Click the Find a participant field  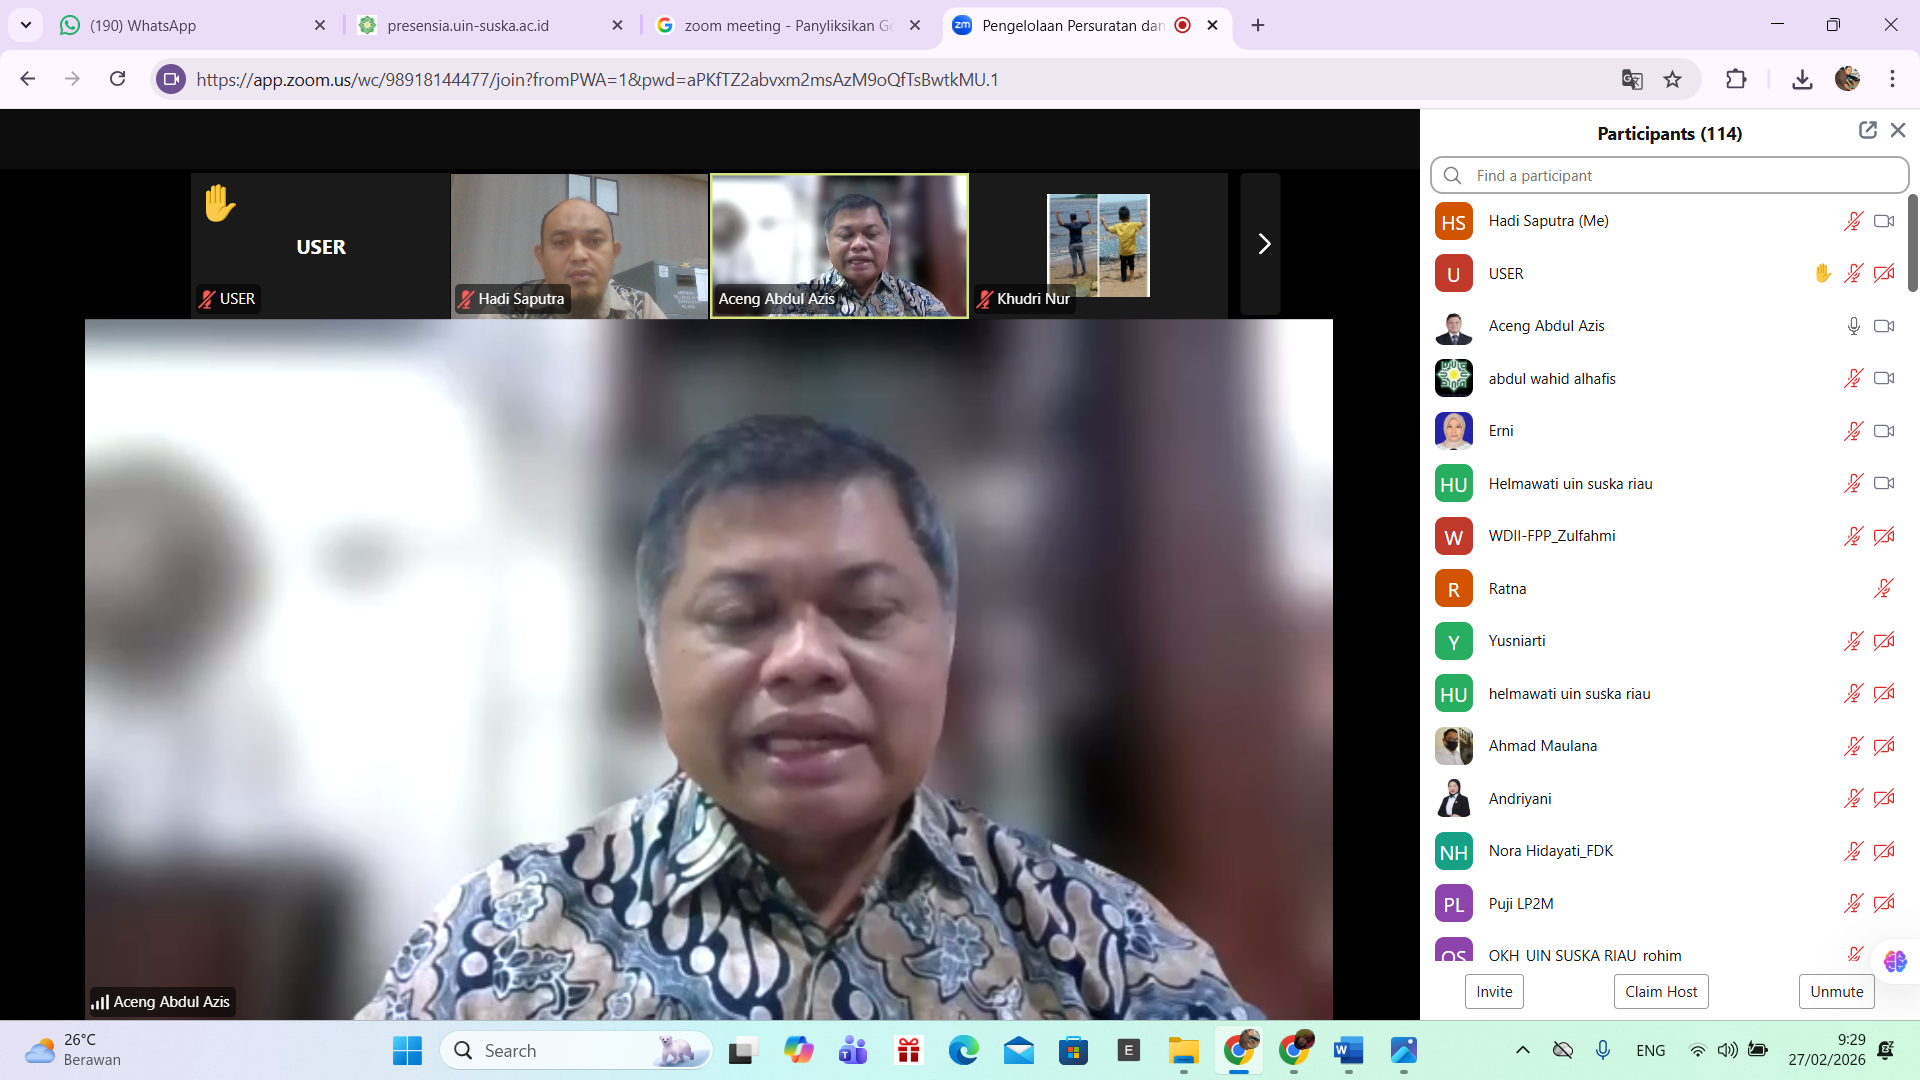(1670, 175)
